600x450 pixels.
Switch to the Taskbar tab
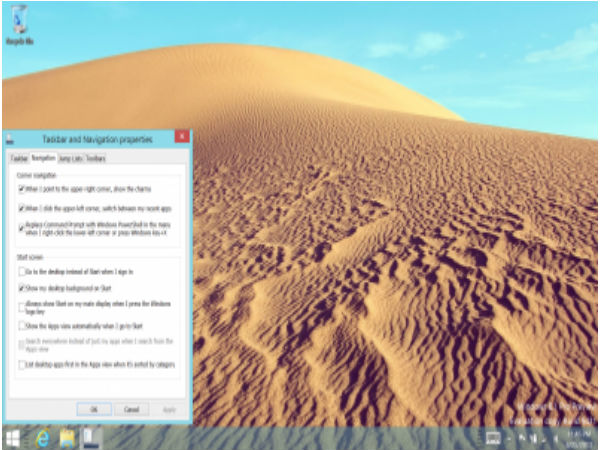19,158
